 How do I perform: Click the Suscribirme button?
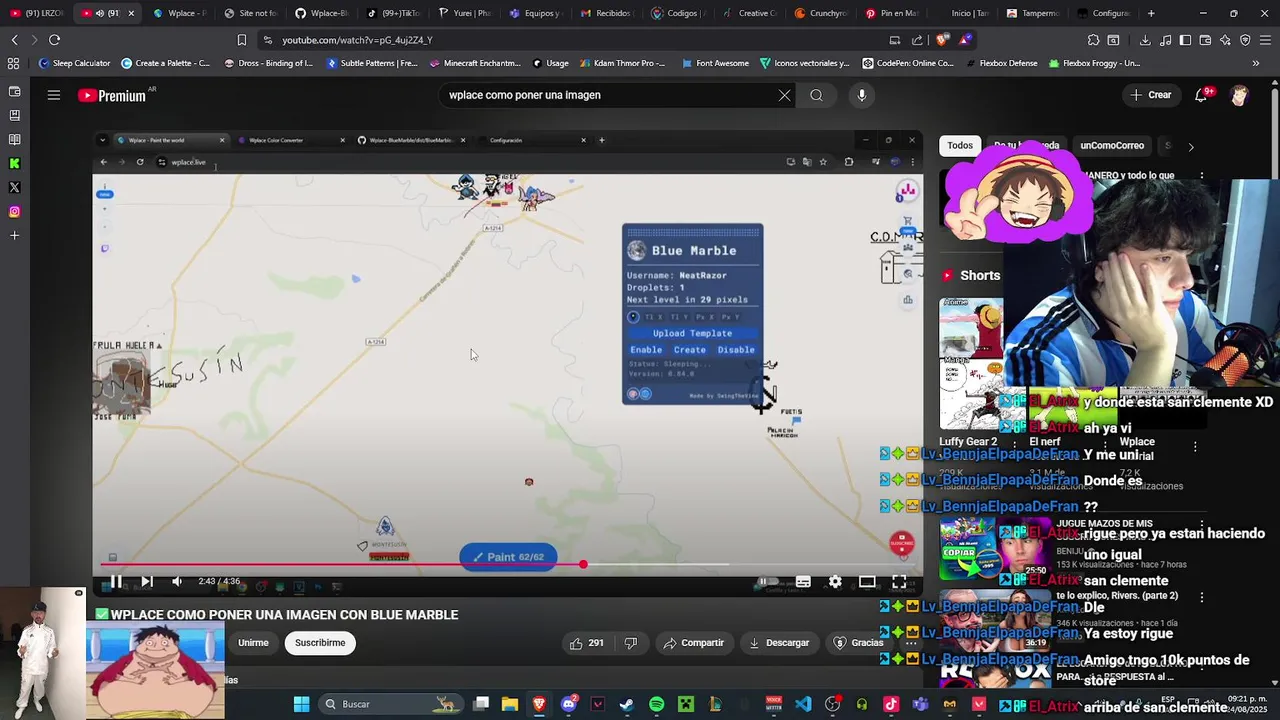pos(320,643)
